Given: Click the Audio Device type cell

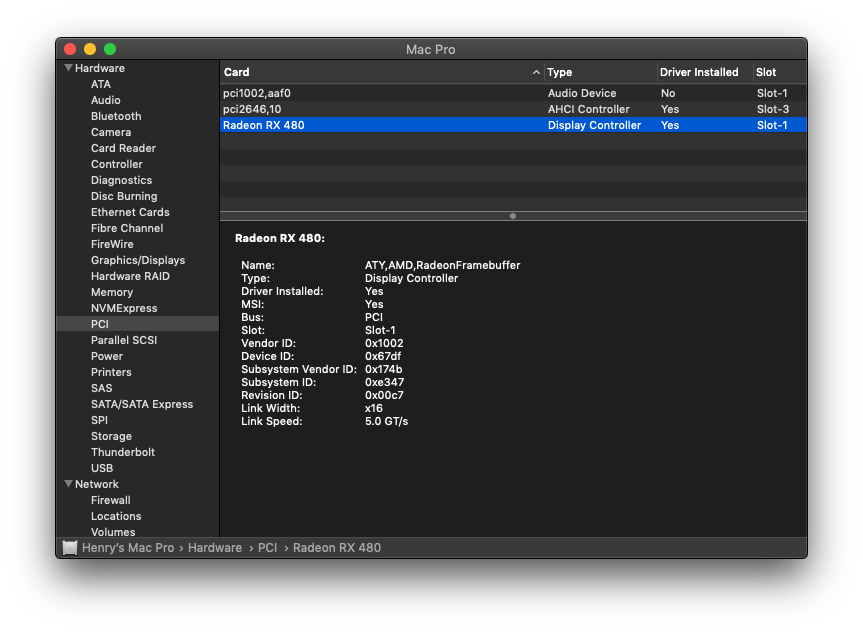Looking at the screenshot, I should (582, 93).
